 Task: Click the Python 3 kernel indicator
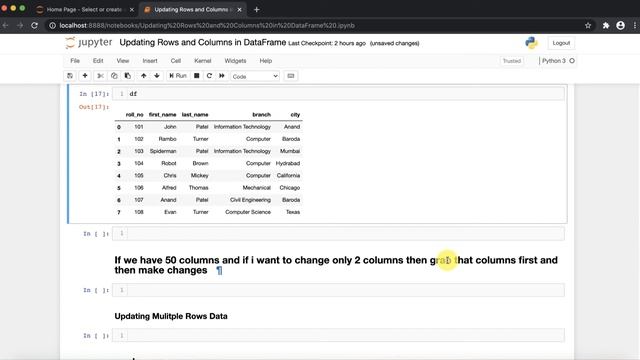[x=558, y=61]
